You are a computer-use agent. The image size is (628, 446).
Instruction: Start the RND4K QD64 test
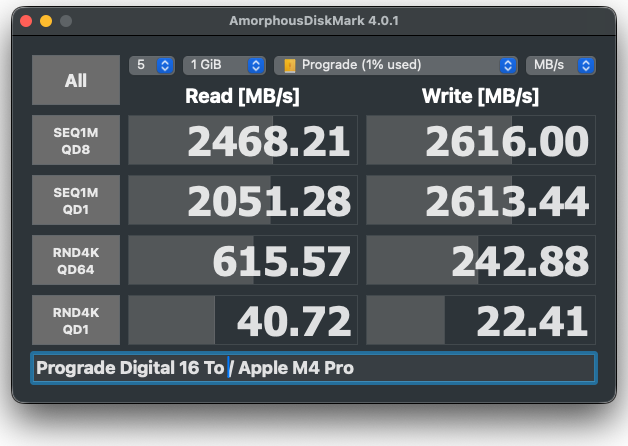tap(76, 260)
